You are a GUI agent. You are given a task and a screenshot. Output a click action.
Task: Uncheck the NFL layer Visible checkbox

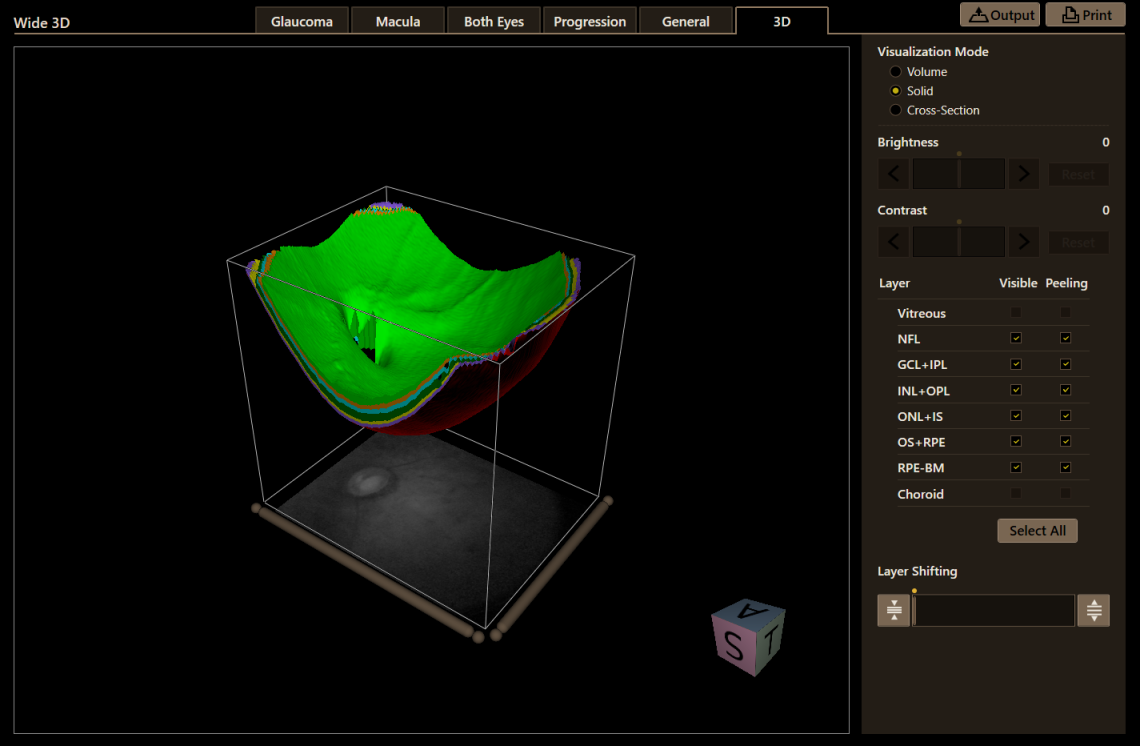click(1016, 339)
